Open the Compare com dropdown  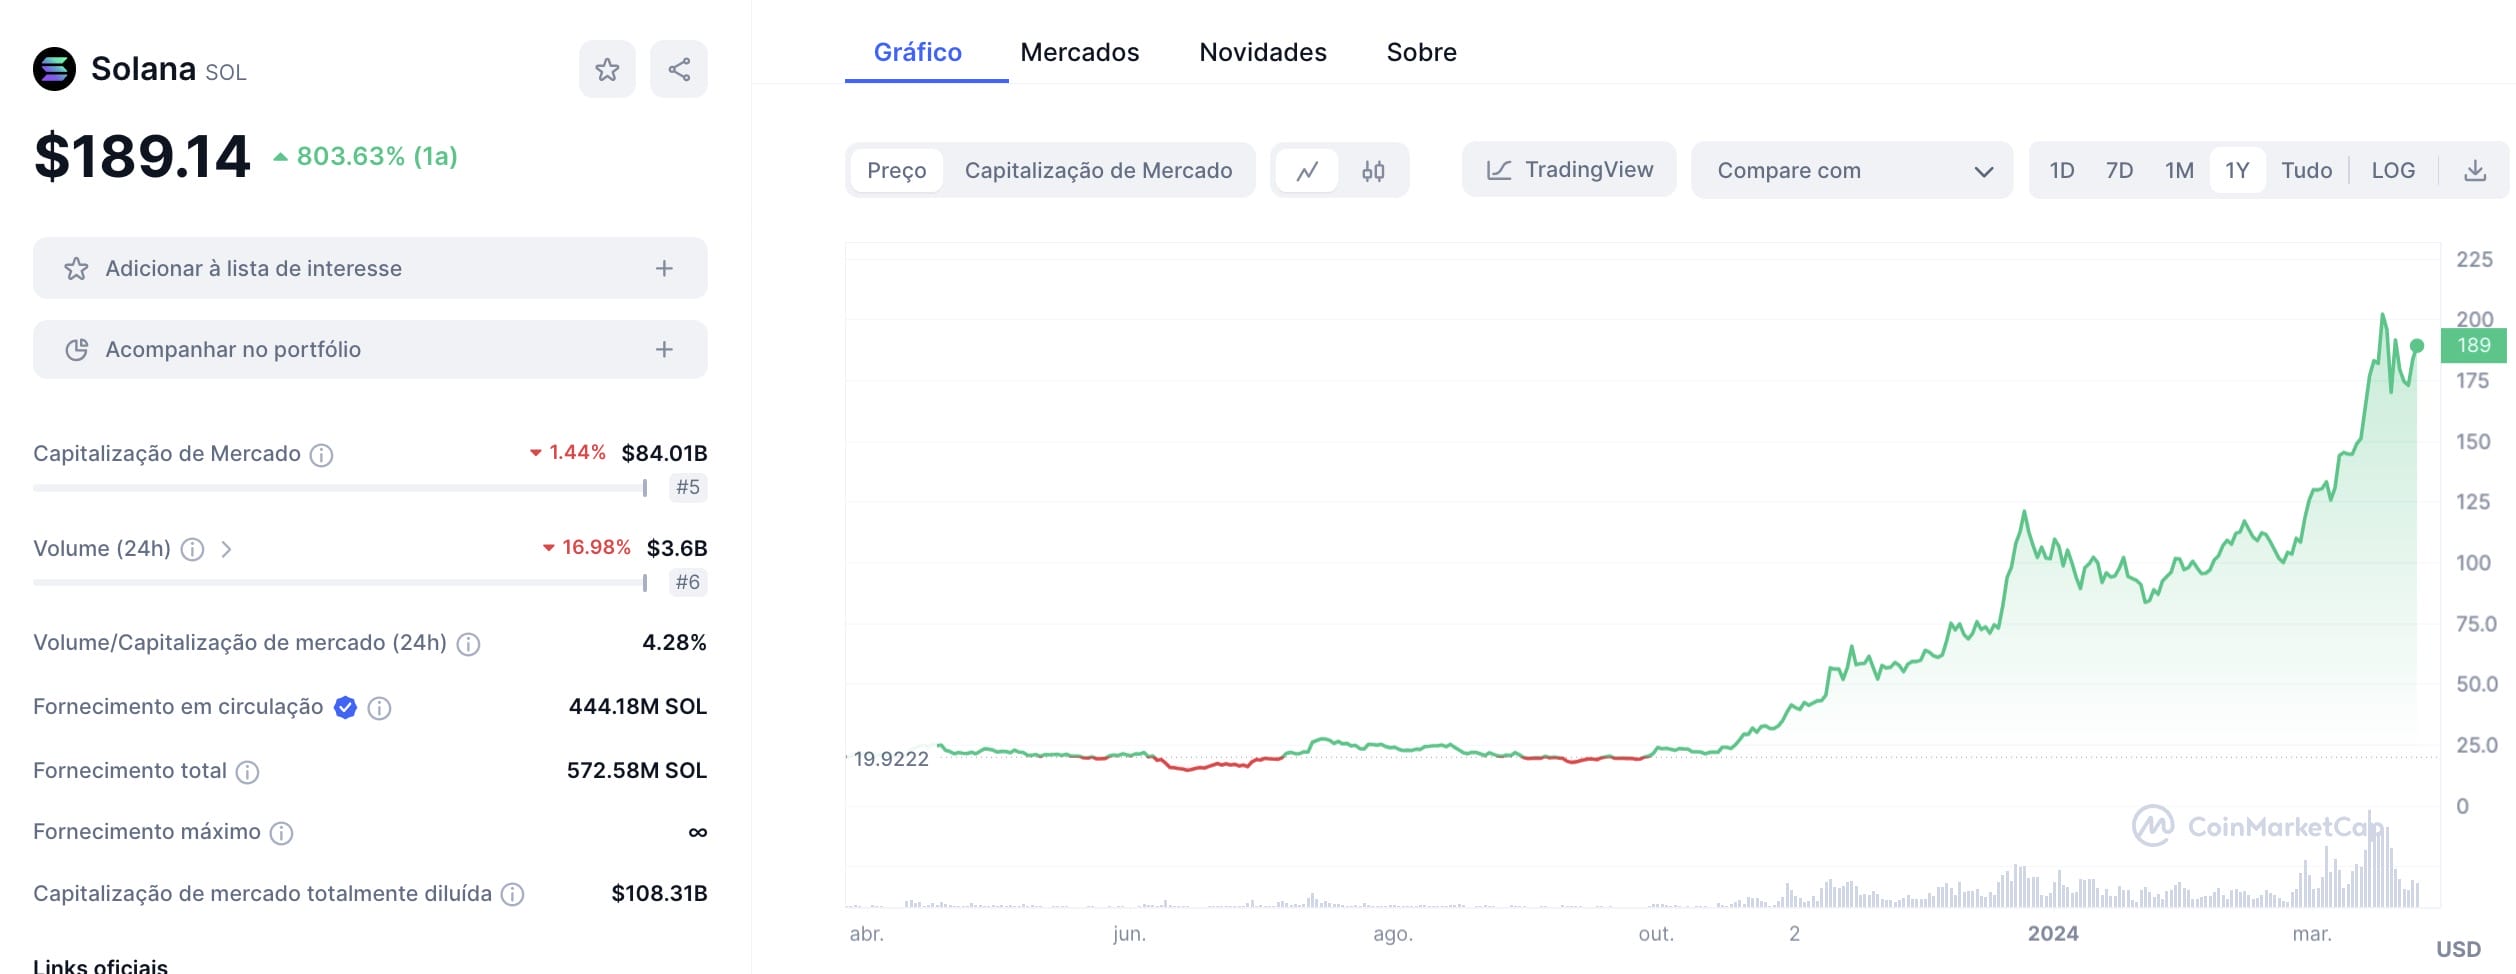pos(1852,170)
